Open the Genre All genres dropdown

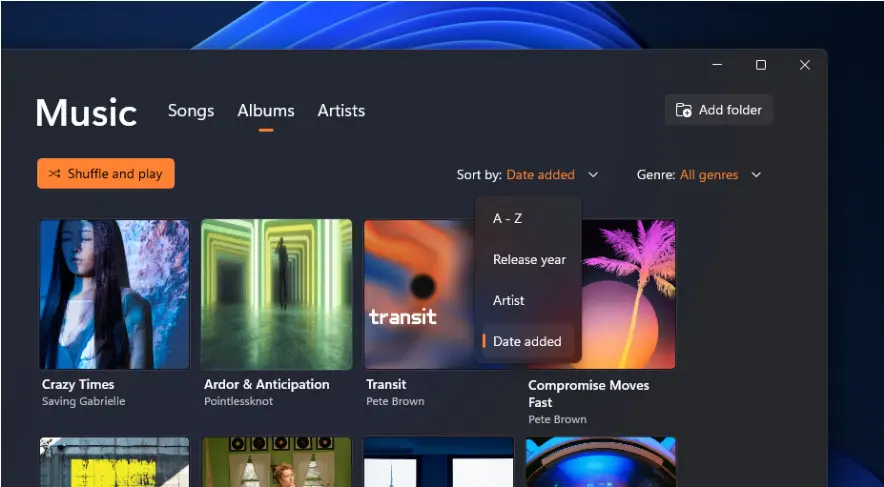pos(700,175)
